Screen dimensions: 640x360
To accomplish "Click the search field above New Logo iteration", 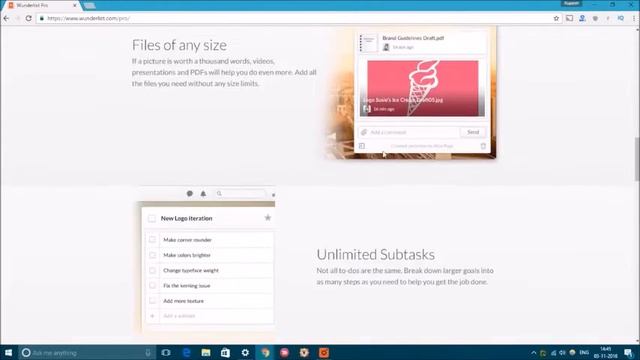I will 241,193.
